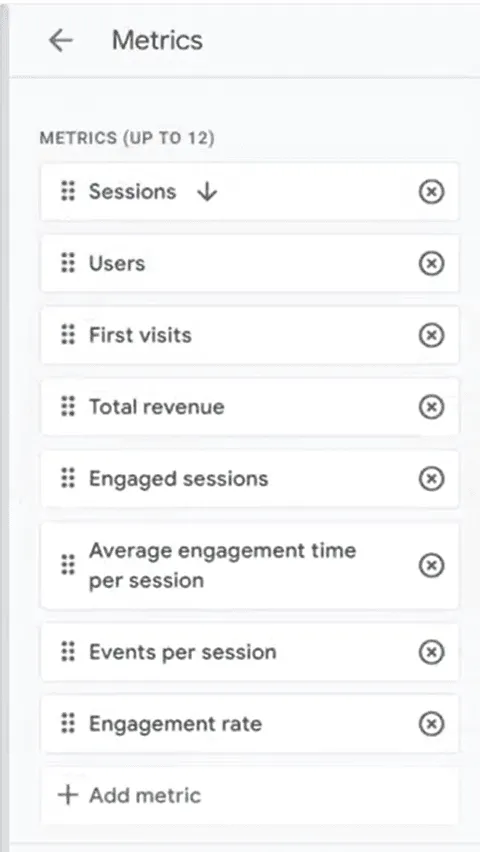480x852 pixels.
Task: Click the drag handle of Engaged sessions
Action: click(x=68, y=479)
